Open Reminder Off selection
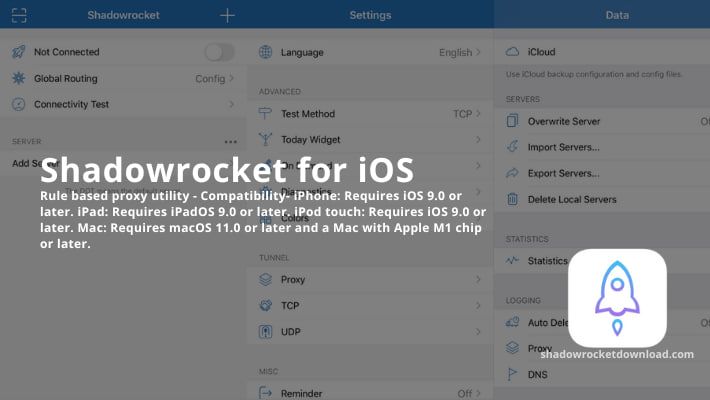710x400 pixels. pyautogui.click(x=469, y=393)
